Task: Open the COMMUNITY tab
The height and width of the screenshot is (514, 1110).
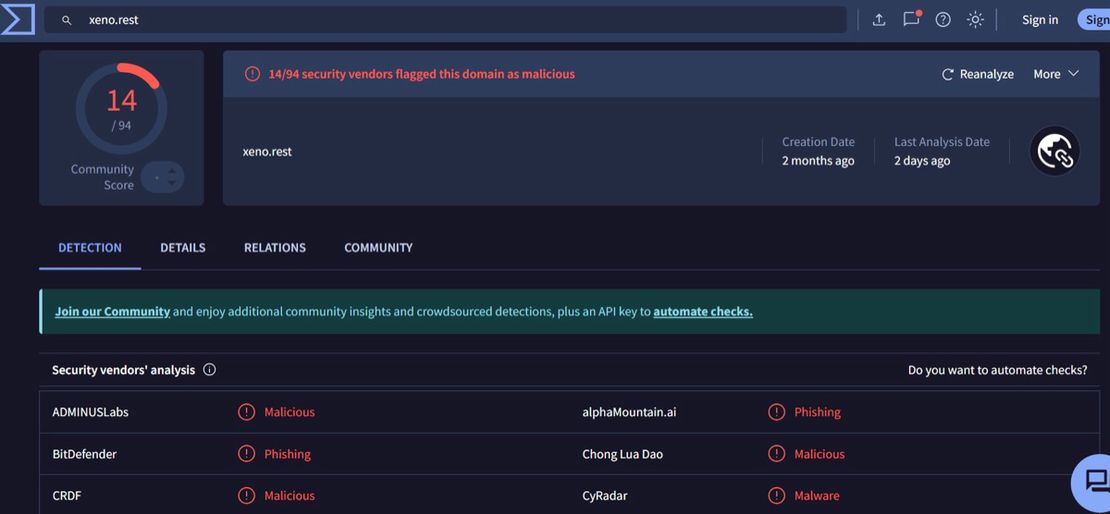Action: [378, 248]
